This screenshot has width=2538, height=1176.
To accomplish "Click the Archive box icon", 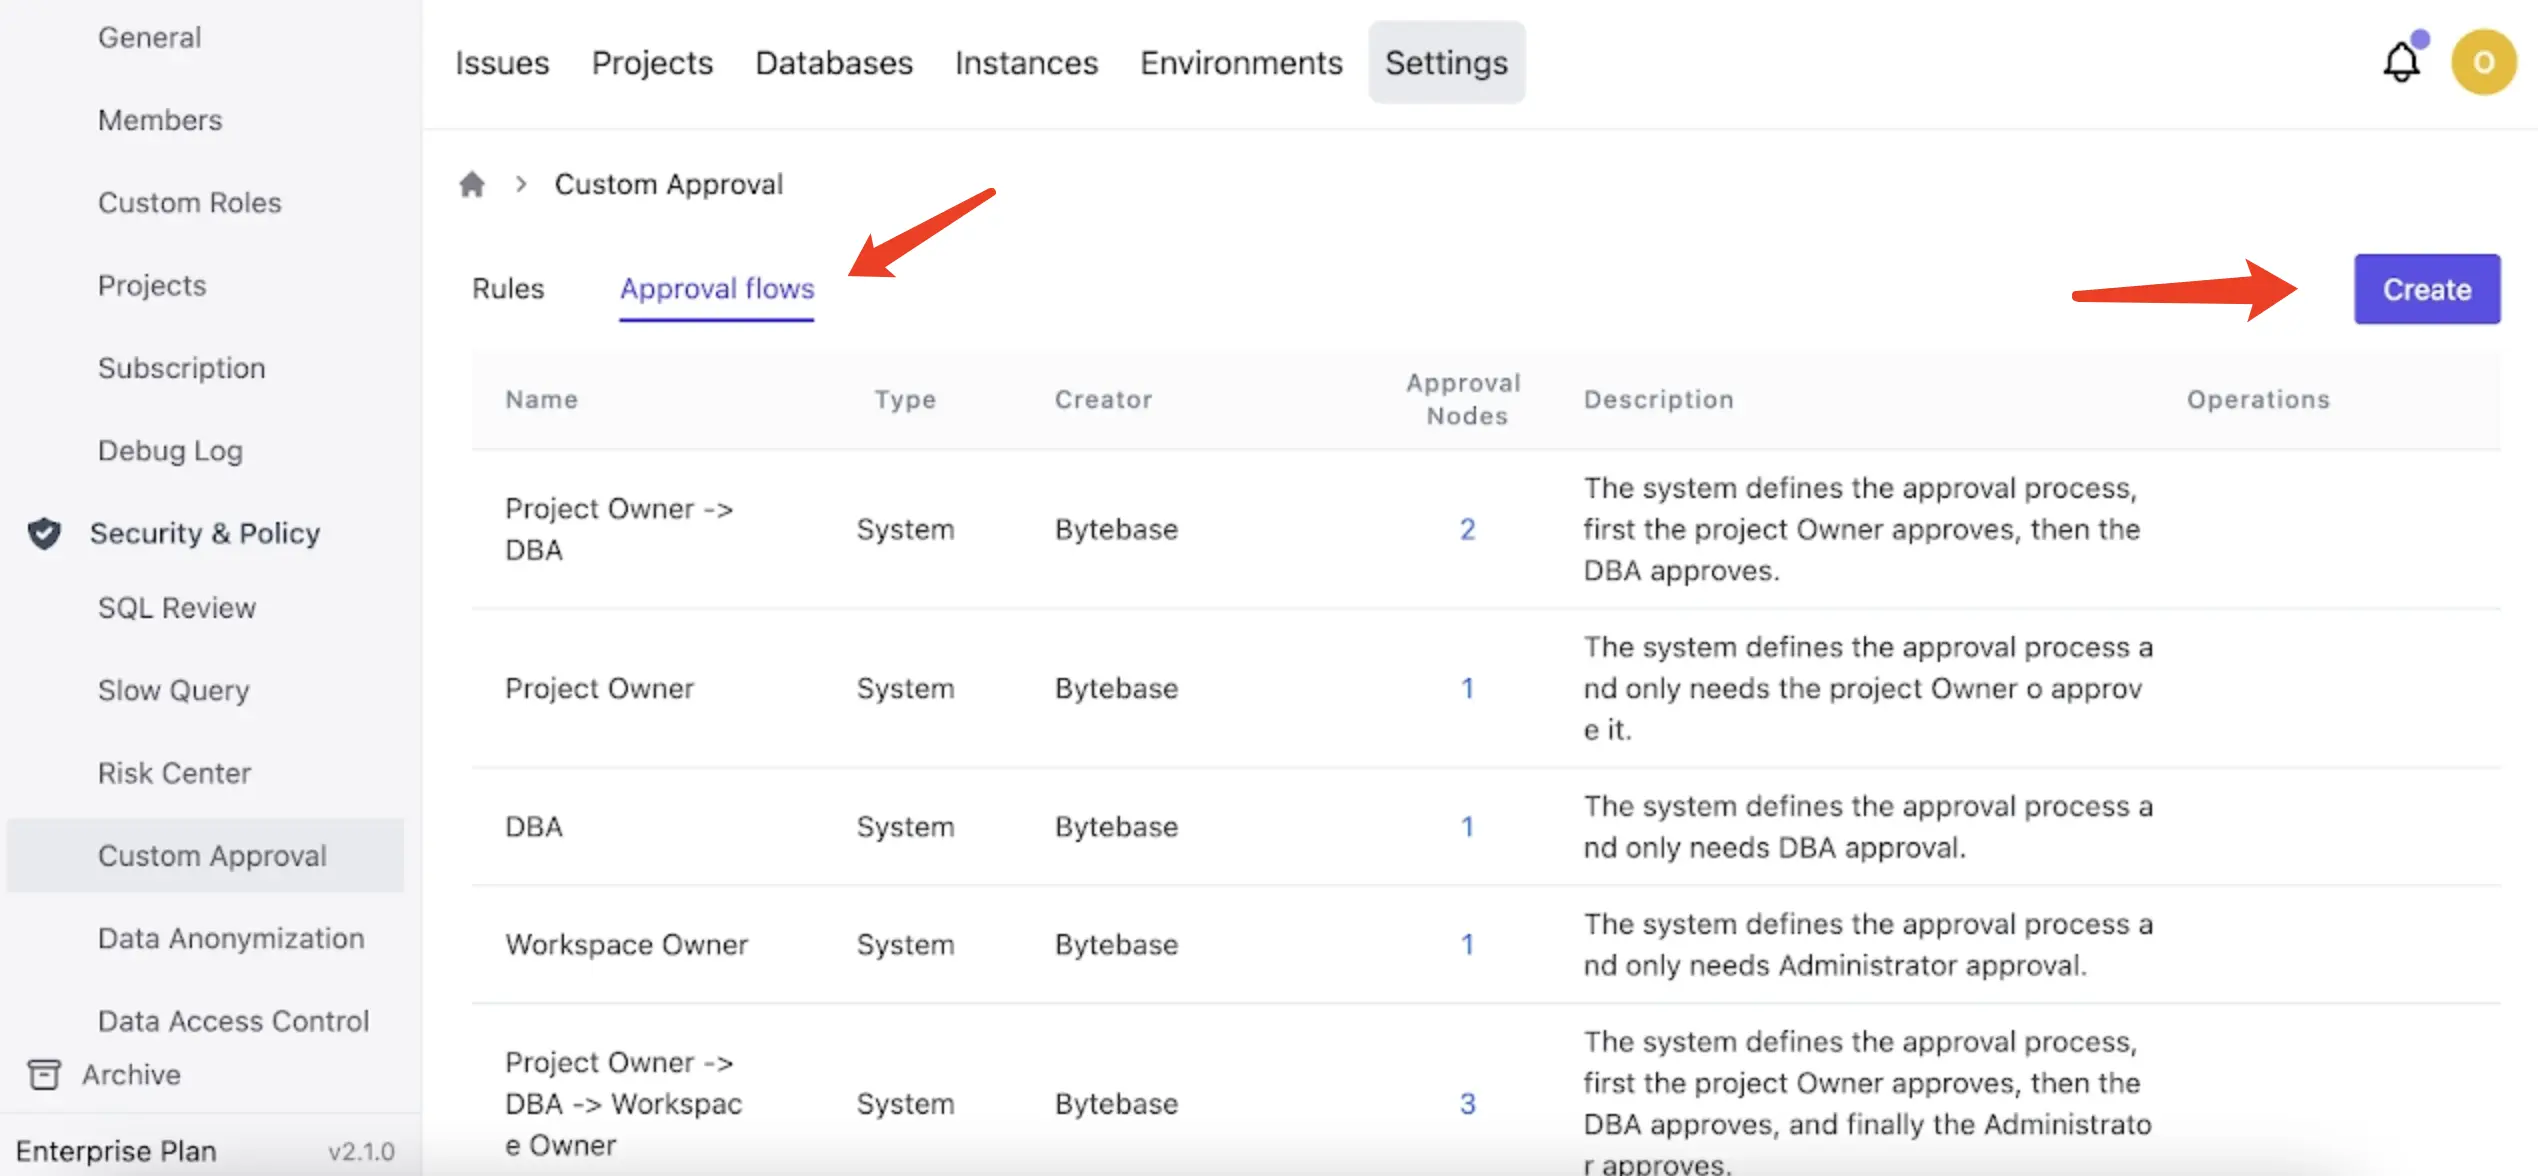I will point(44,1074).
